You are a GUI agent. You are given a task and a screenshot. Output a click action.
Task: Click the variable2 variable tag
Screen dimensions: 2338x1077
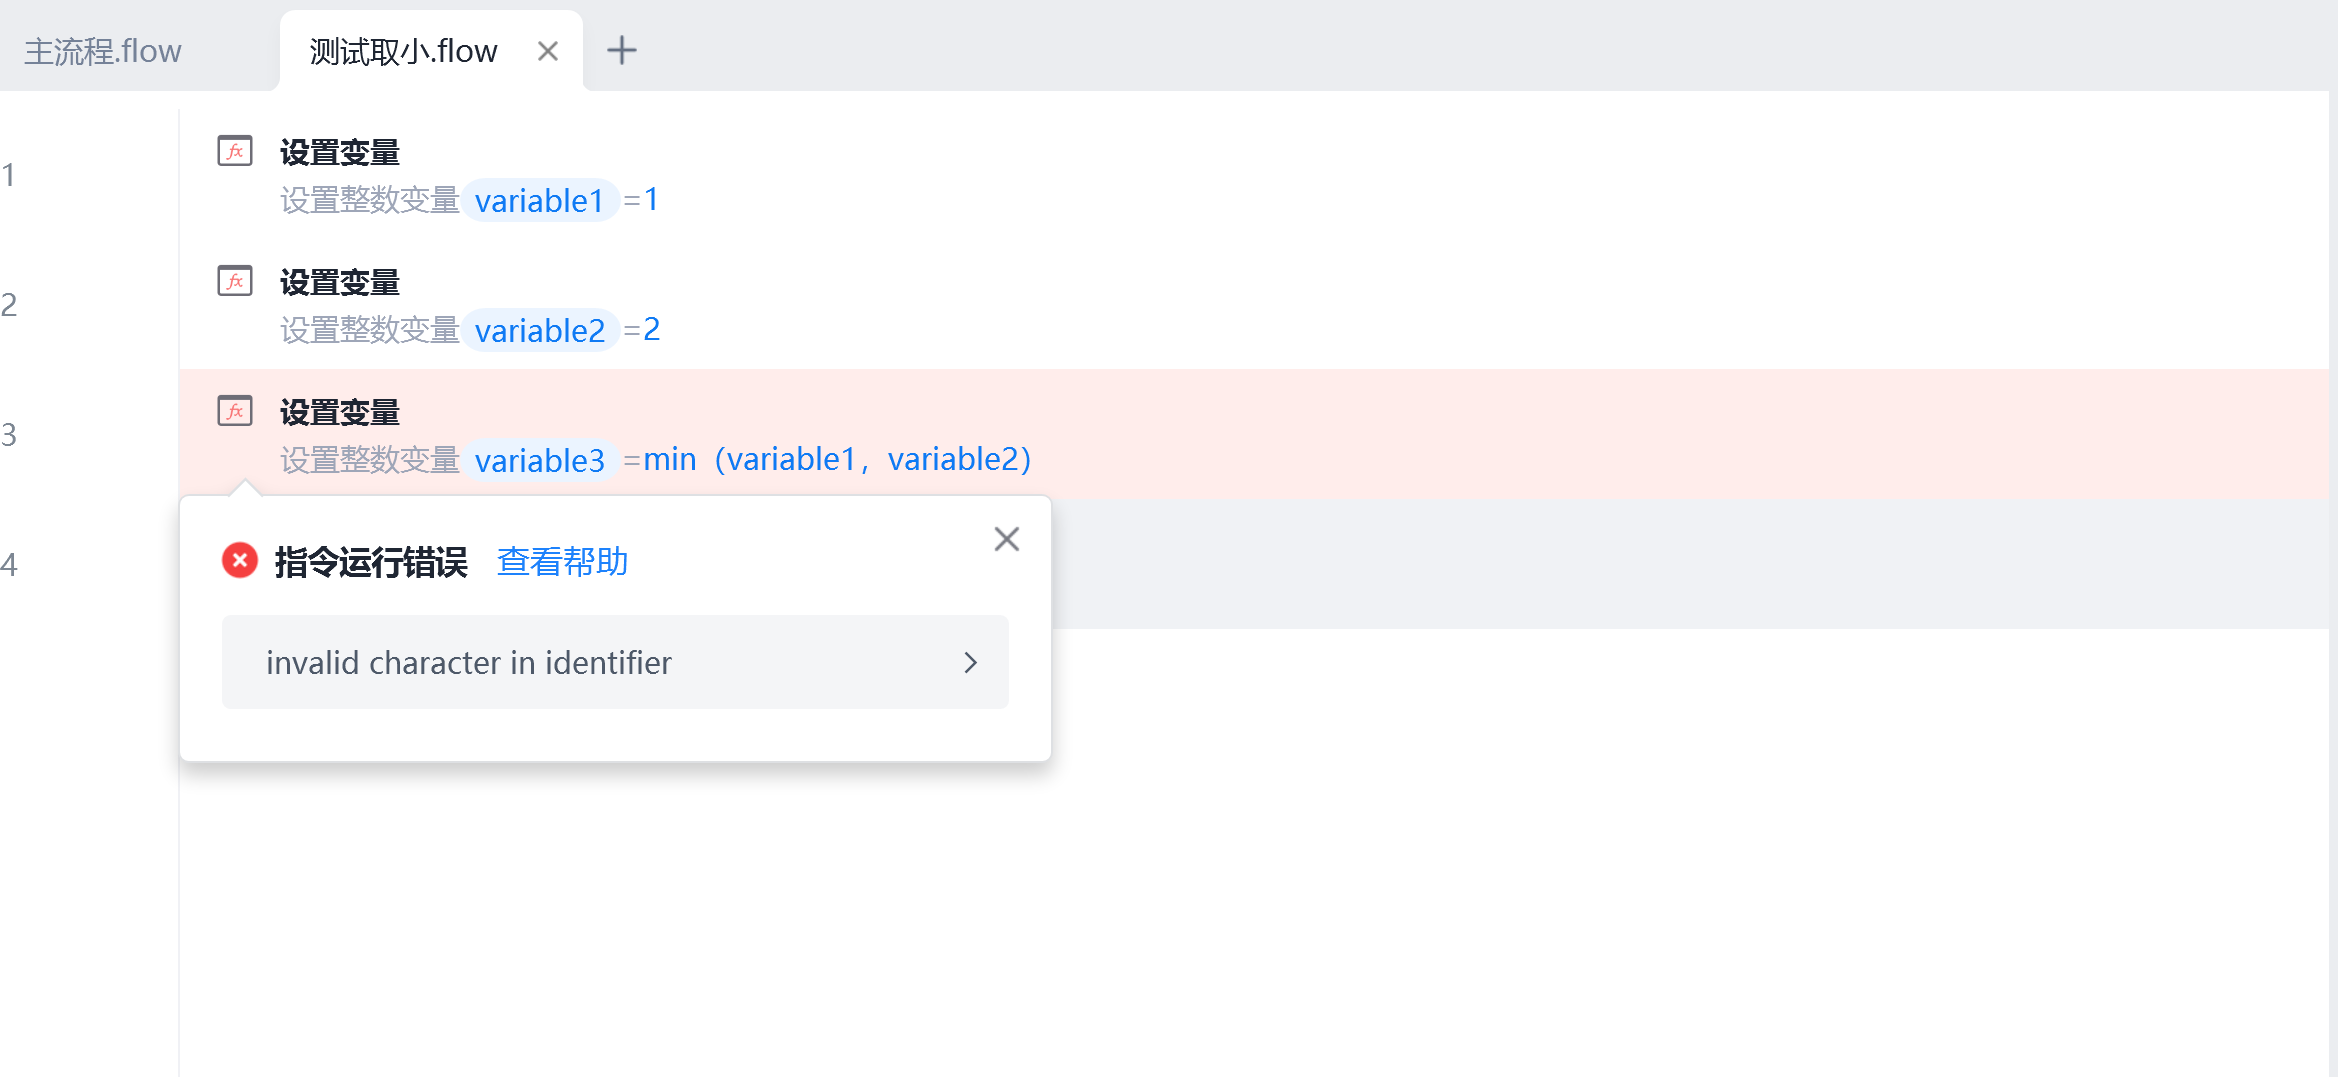point(540,331)
